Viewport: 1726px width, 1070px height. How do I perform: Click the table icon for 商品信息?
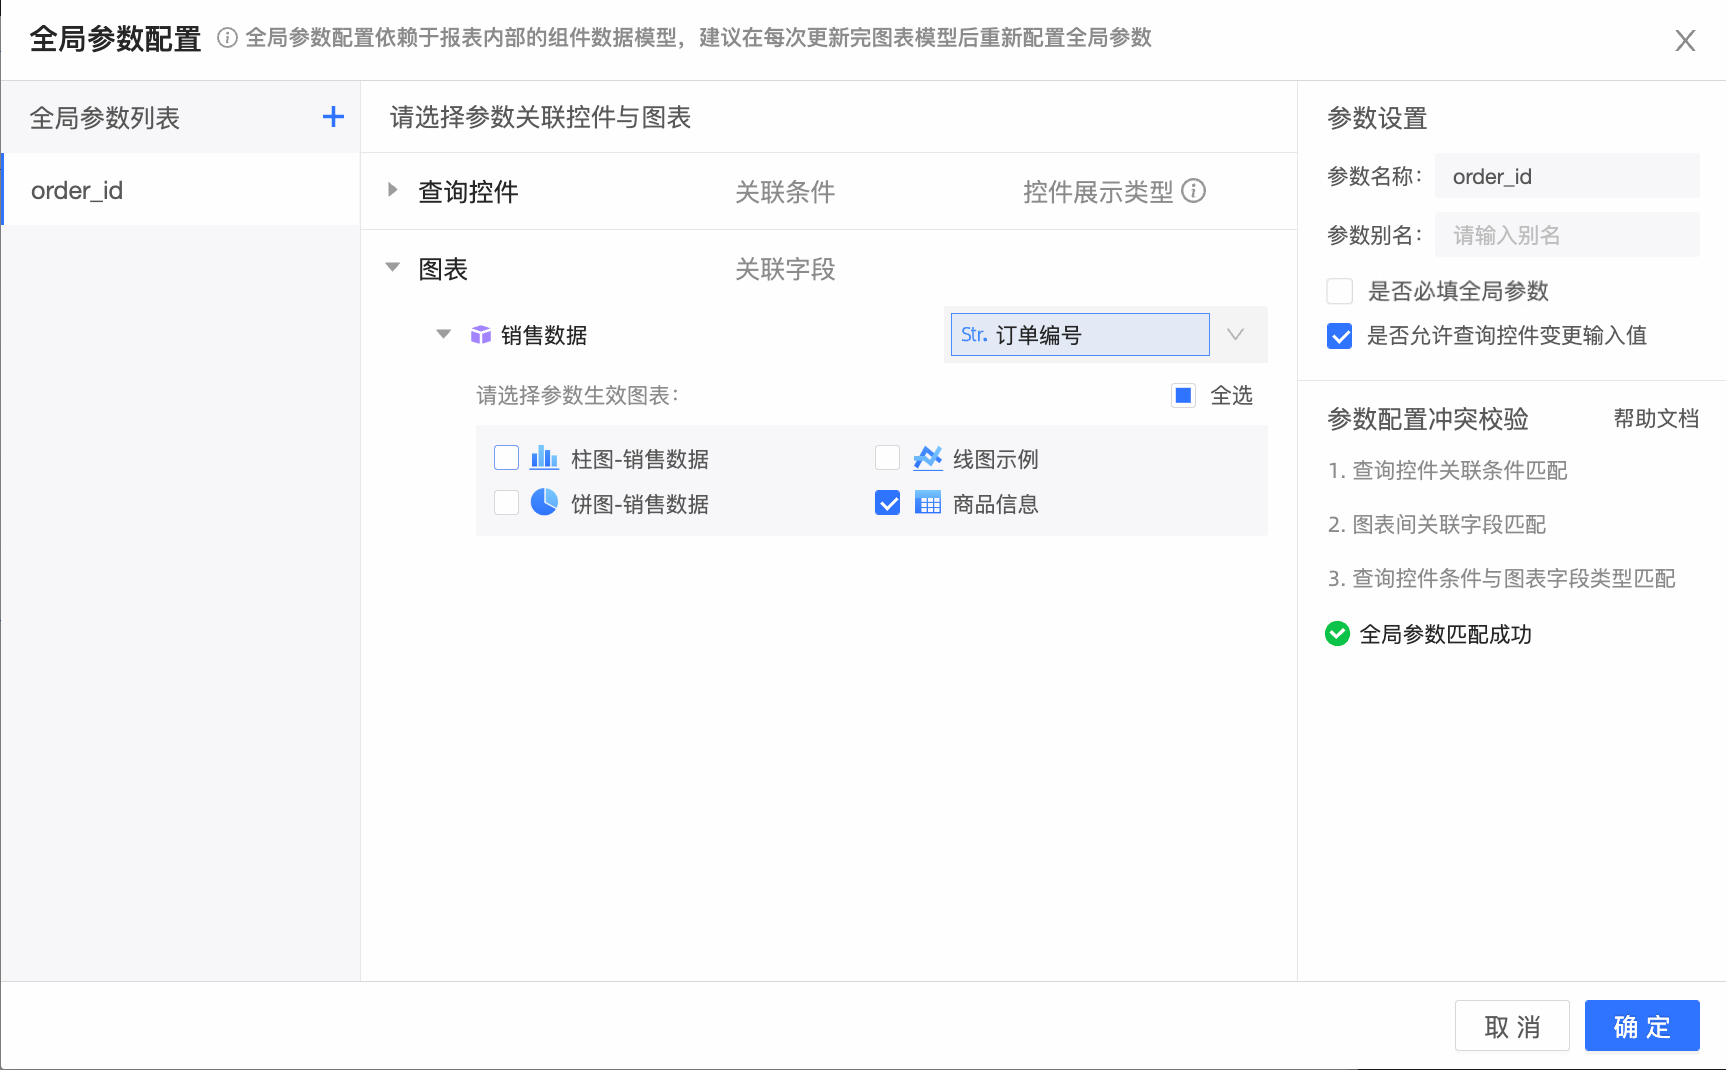click(928, 503)
